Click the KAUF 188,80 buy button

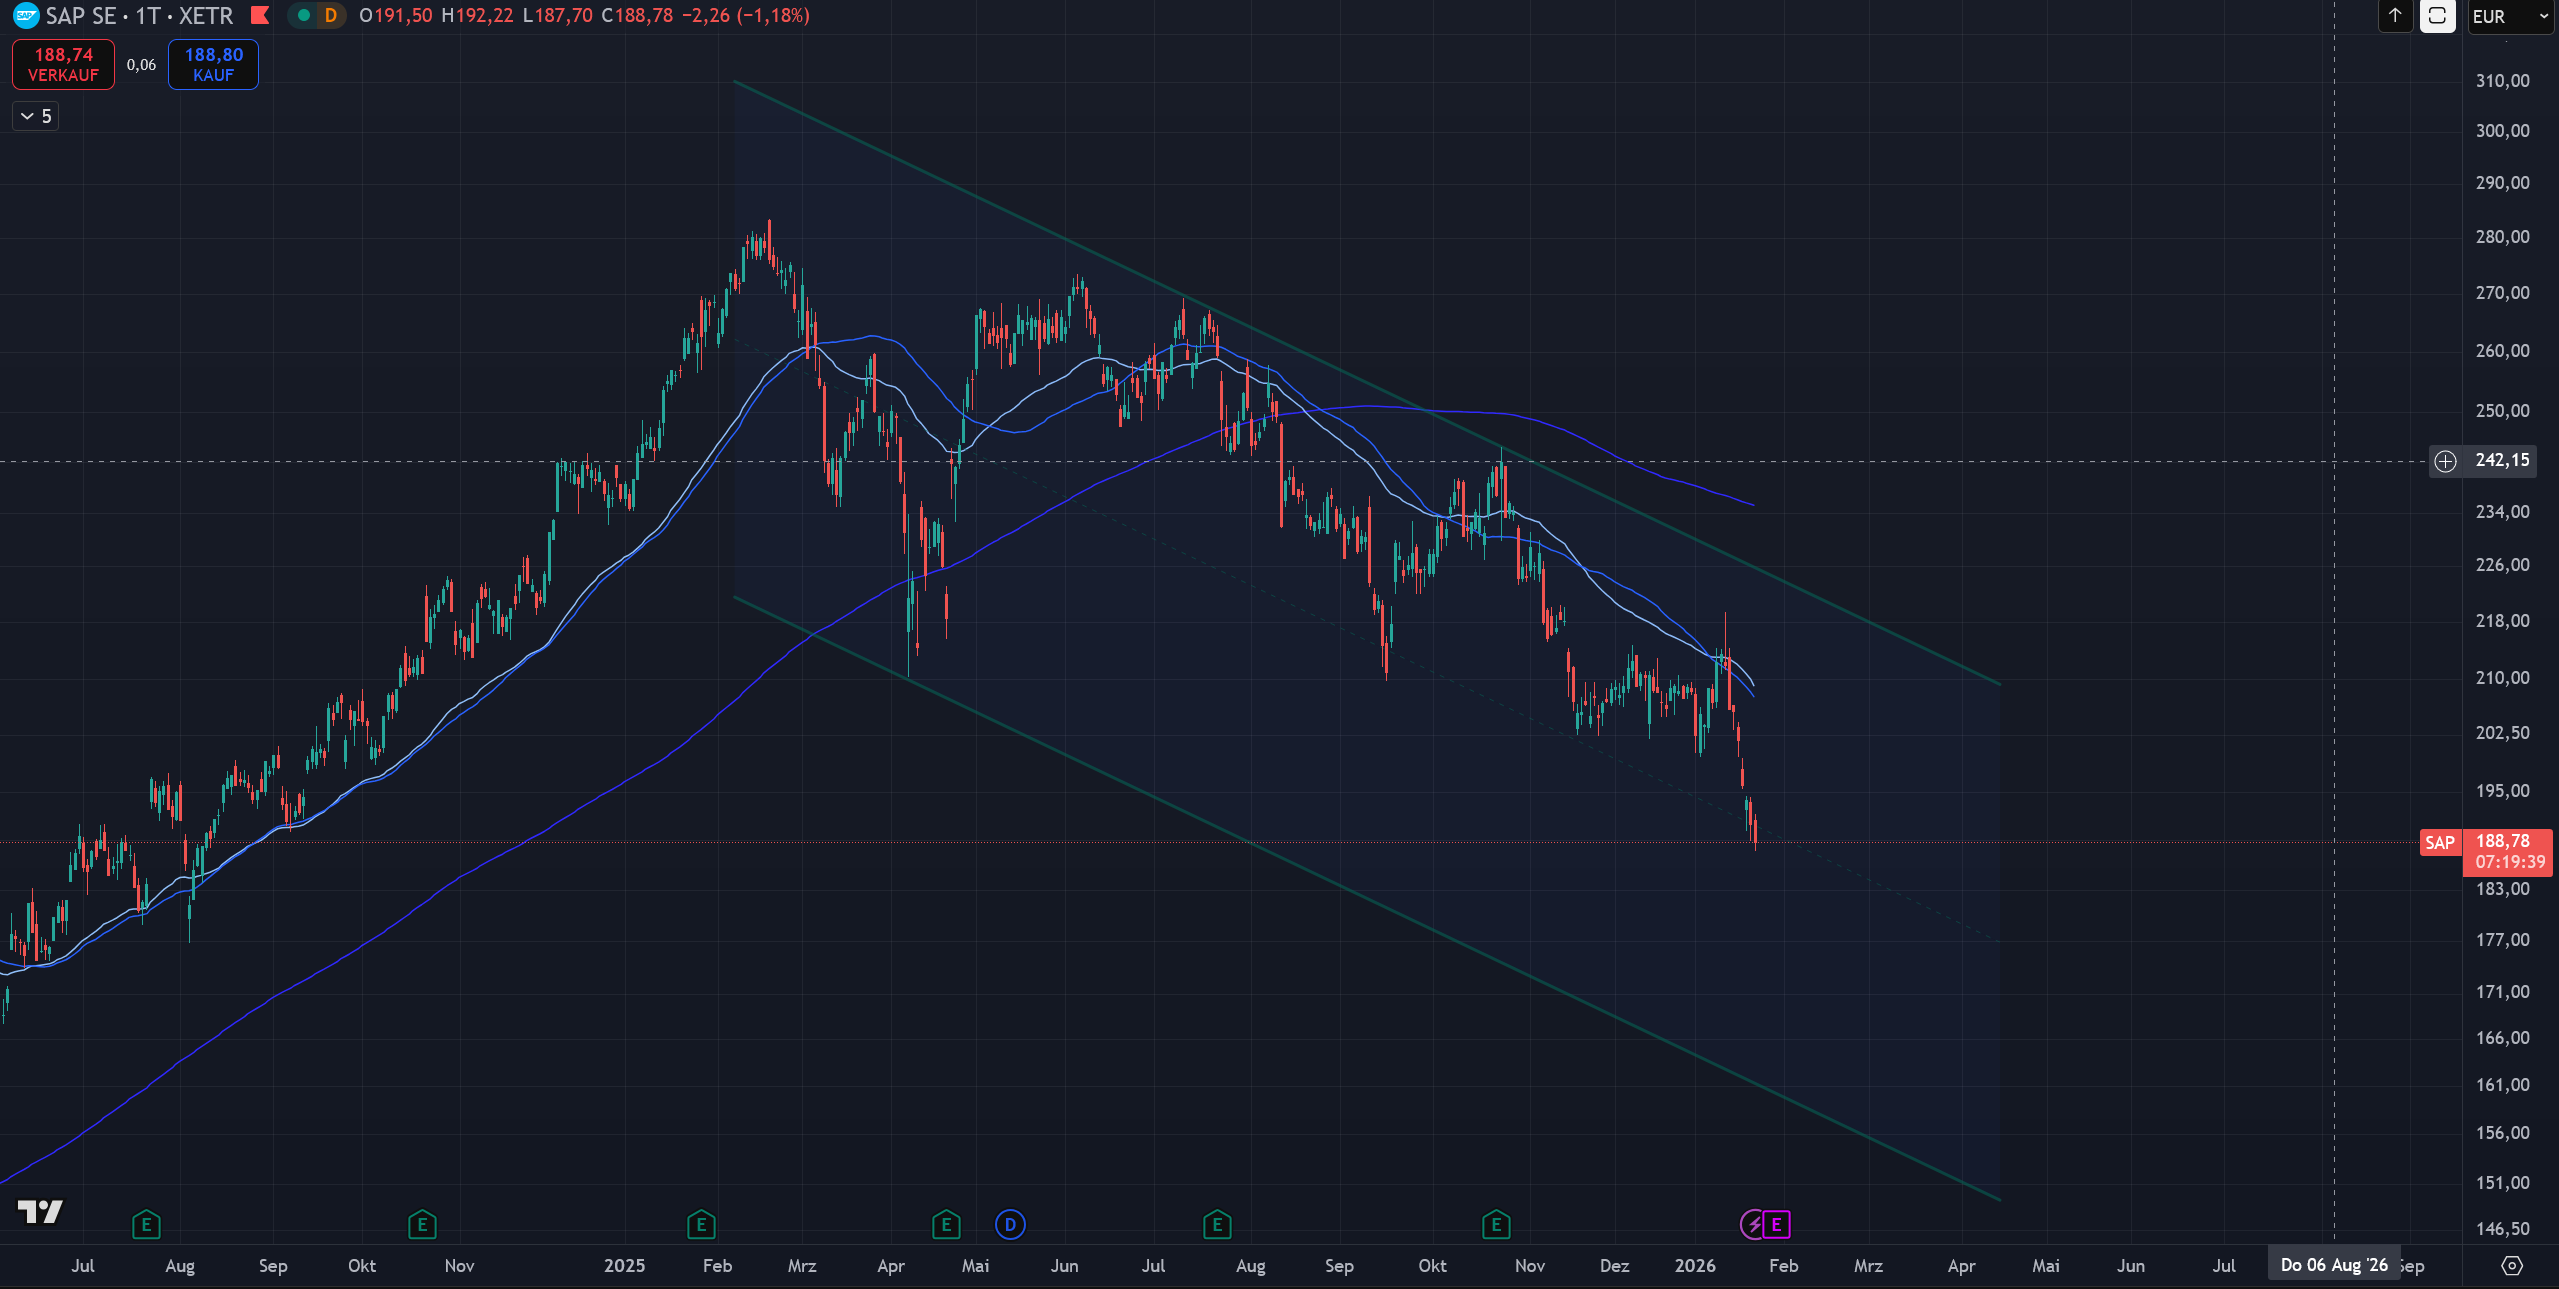(213, 64)
